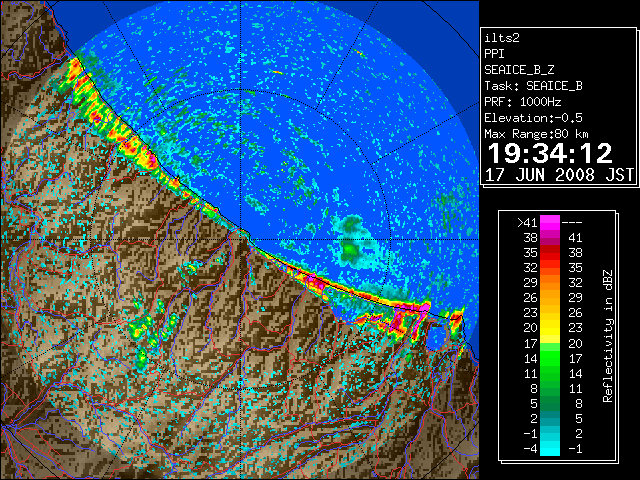Click the '17 JUN 2008 JST' date
This screenshot has height=480, width=640.
[x=559, y=175]
